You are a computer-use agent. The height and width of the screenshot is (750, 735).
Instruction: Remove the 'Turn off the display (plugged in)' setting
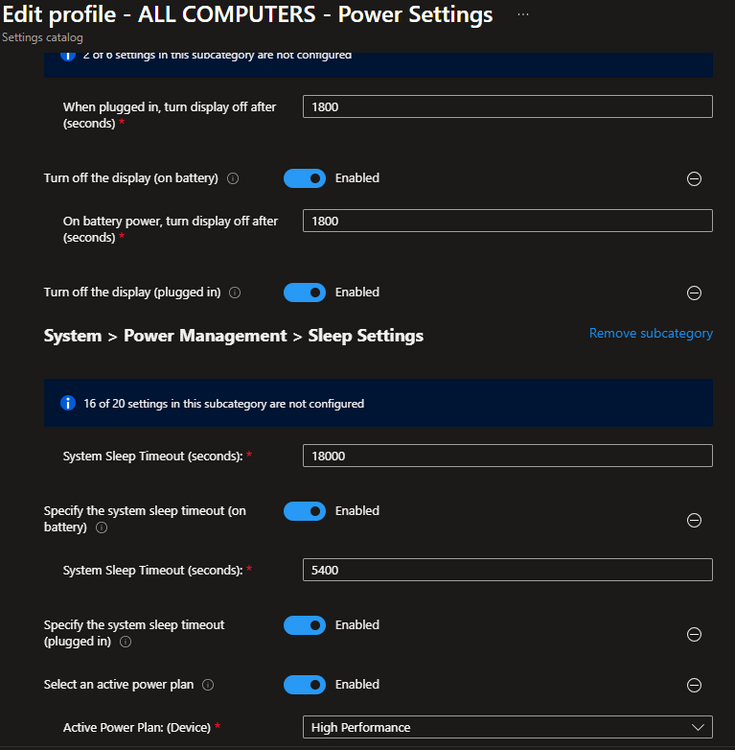[x=694, y=293]
